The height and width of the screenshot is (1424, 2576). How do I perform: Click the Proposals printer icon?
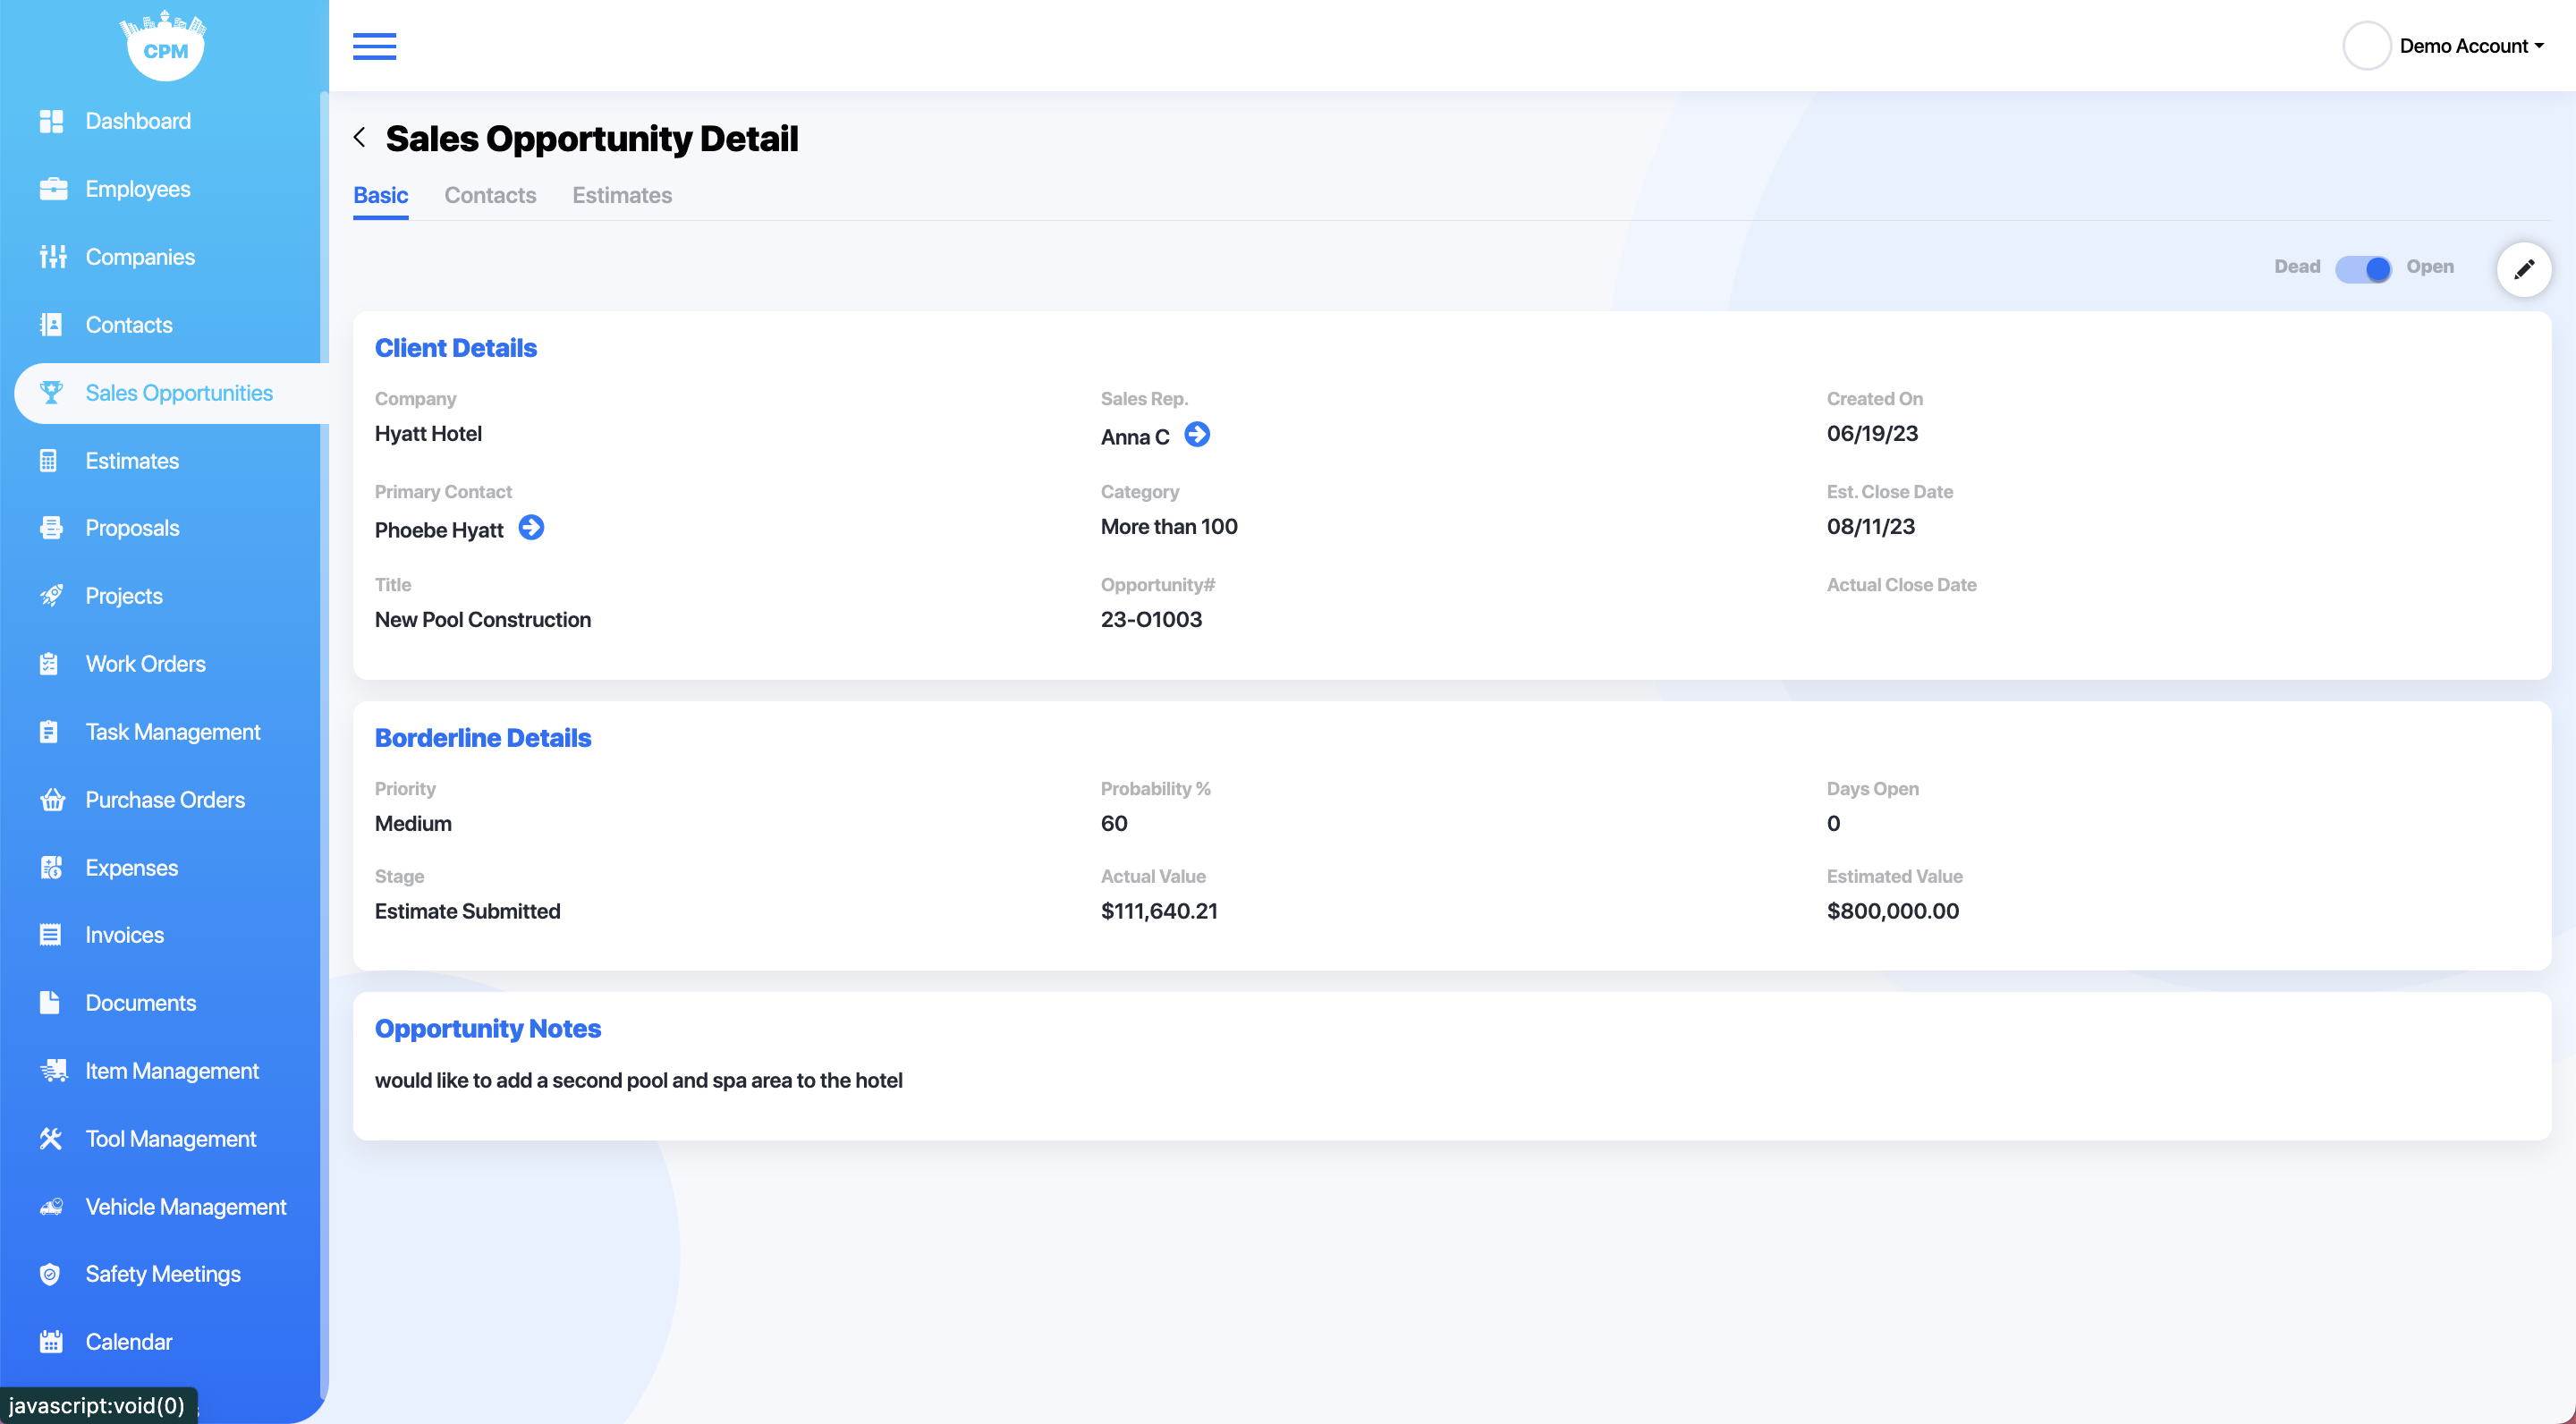[51, 528]
